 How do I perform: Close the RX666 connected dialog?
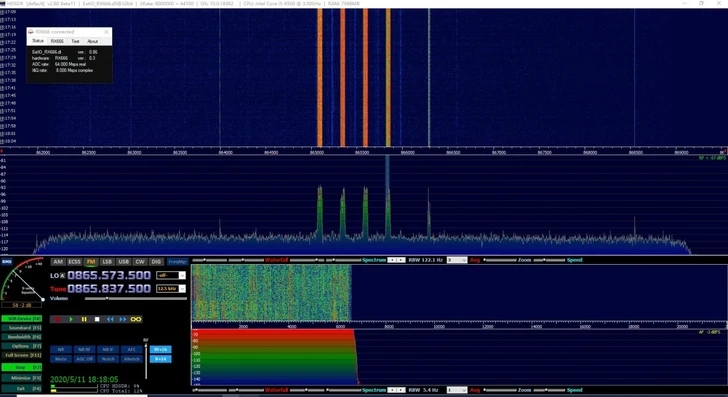(106, 32)
